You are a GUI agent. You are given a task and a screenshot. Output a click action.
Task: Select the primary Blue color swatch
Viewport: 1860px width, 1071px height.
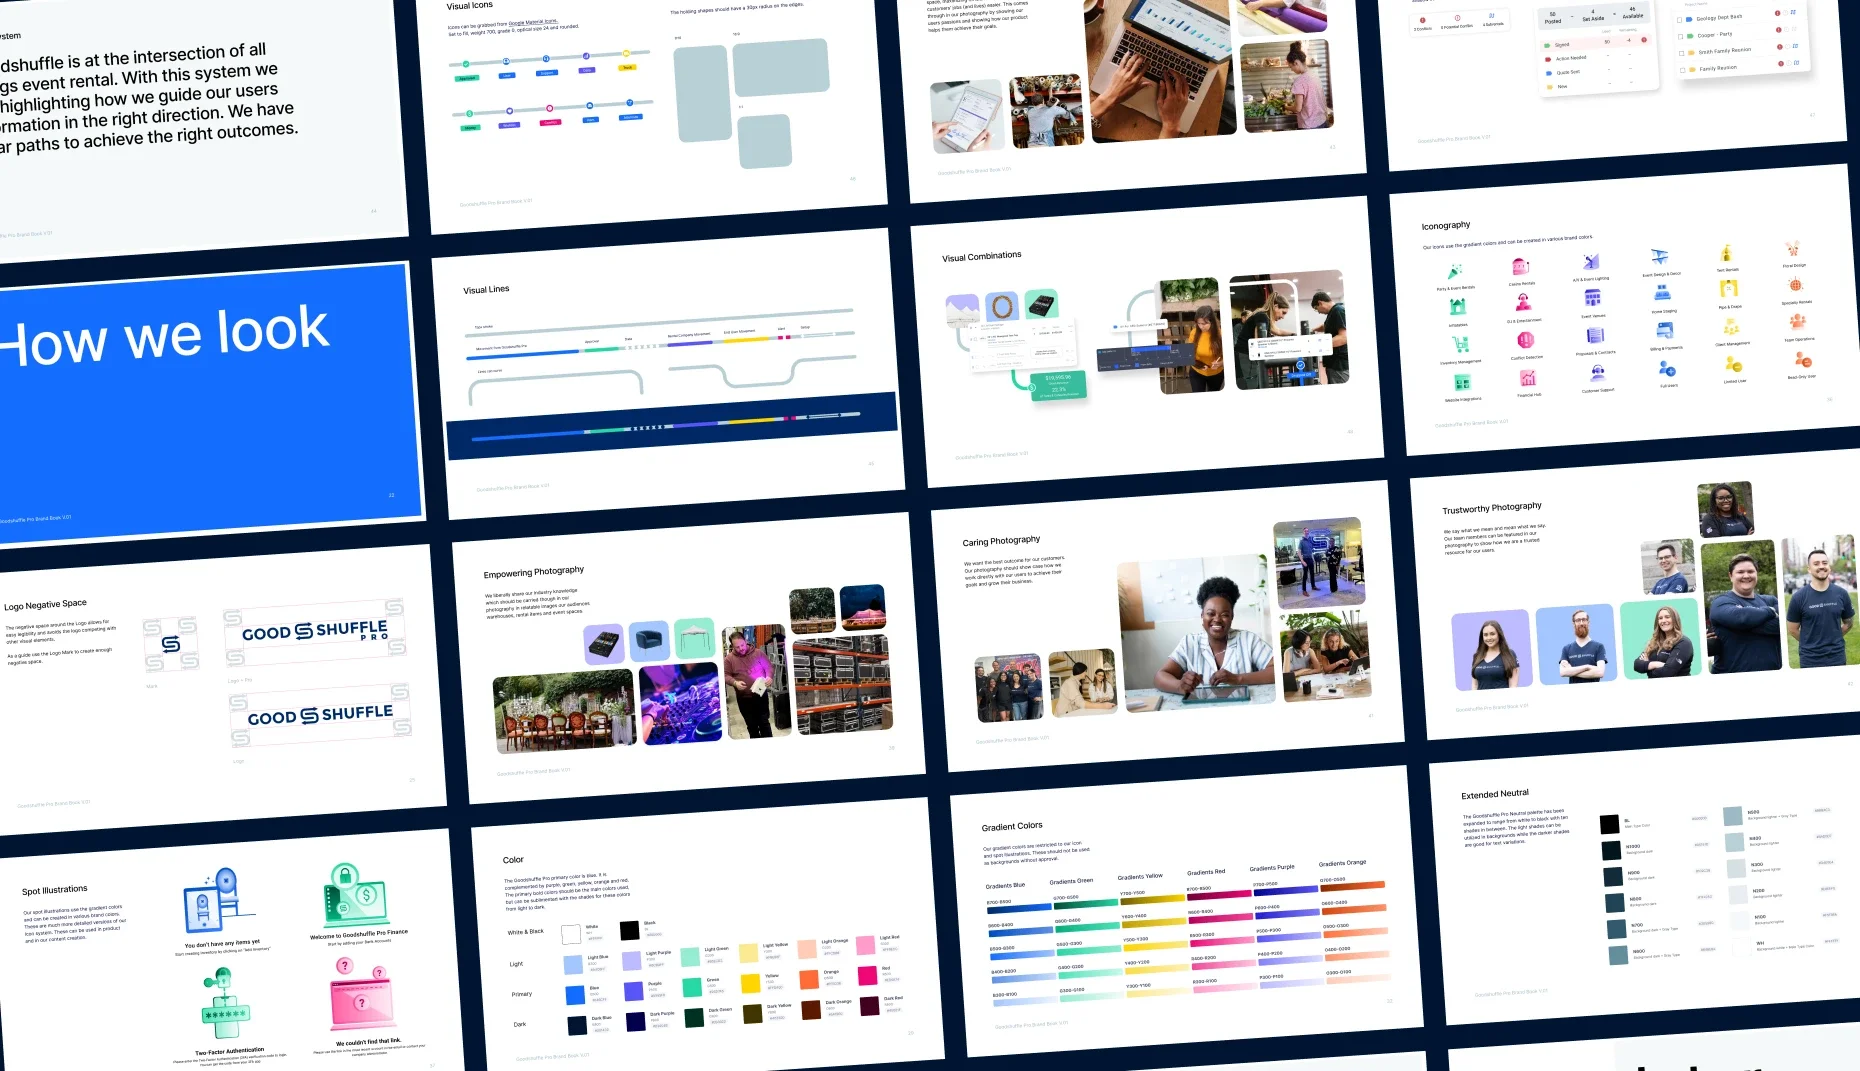click(x=575, y=994)
